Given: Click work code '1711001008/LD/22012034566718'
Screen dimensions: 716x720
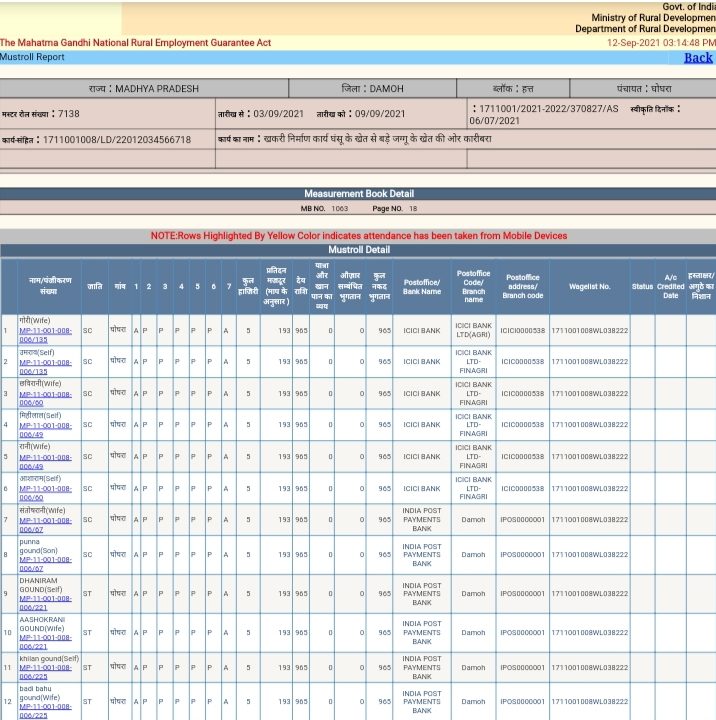Looking at the screenshot, I should click(x=117, y=140).
